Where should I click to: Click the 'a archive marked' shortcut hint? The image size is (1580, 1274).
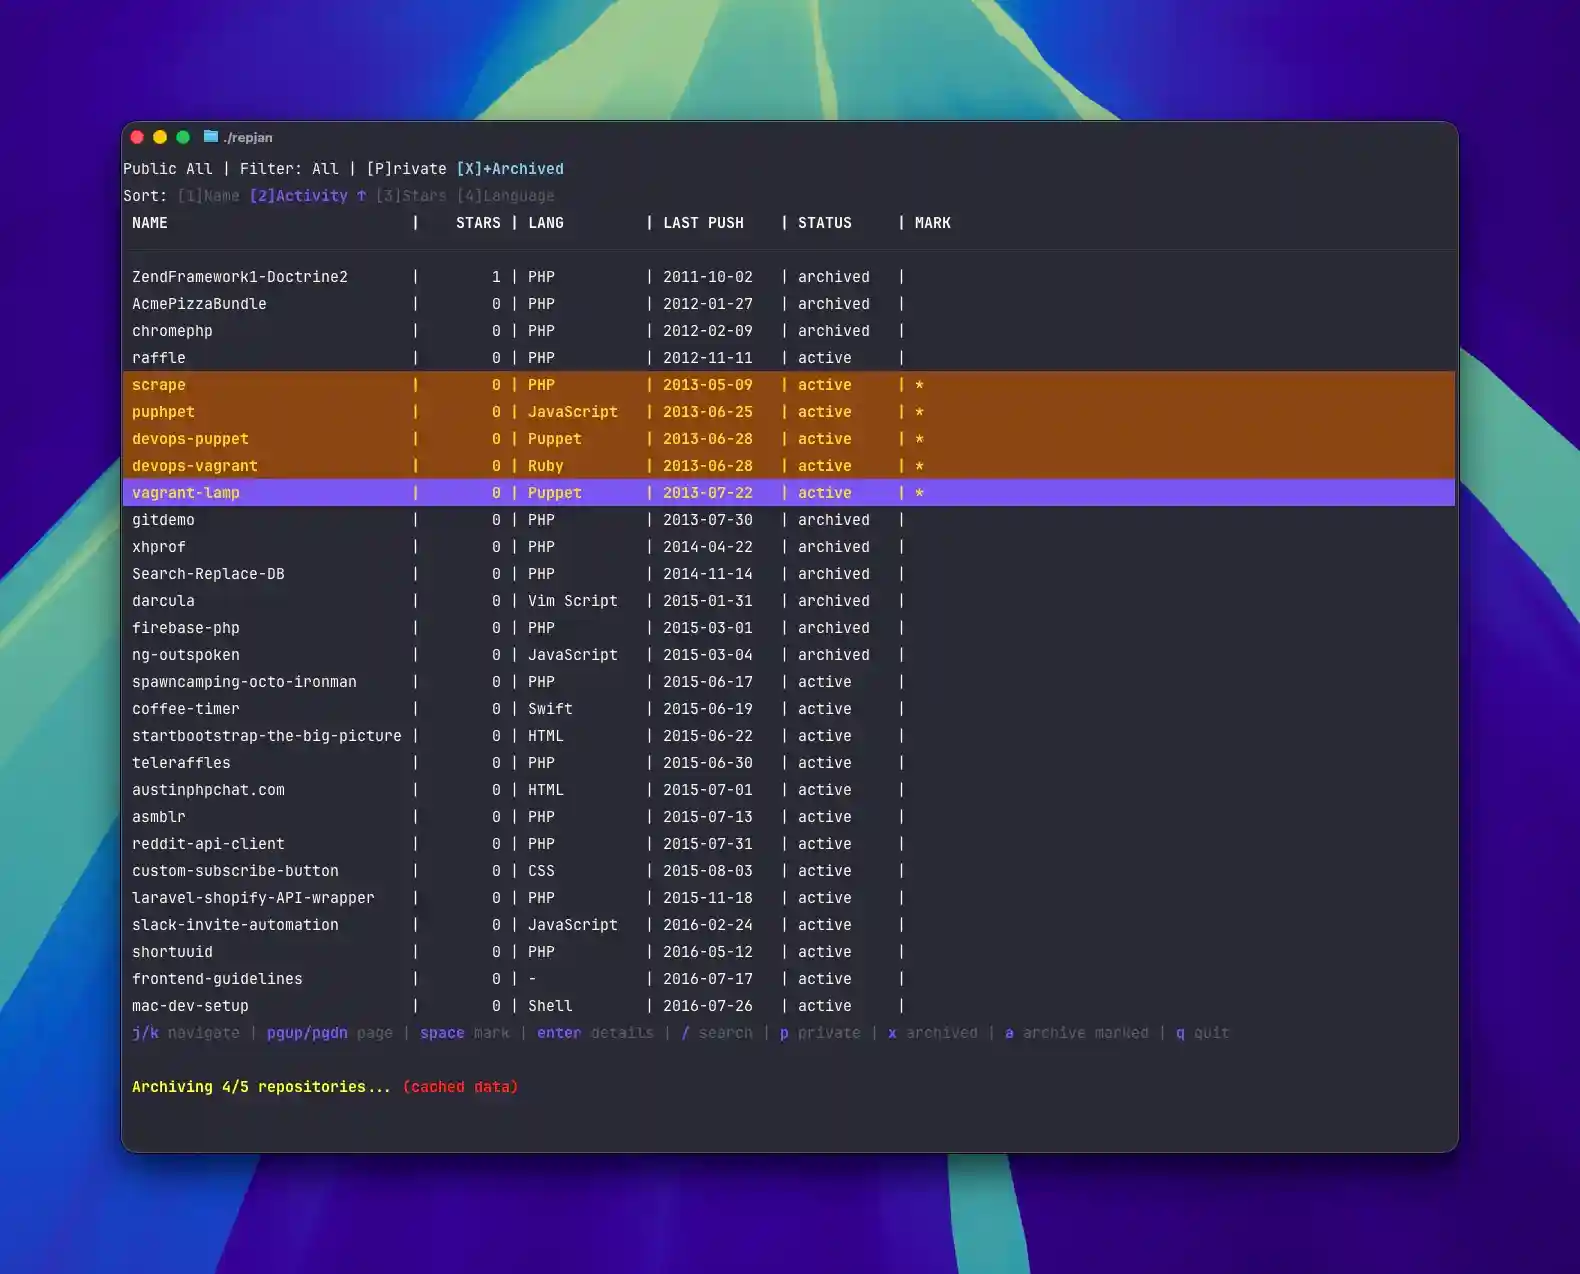pyautogui.click(x=1077, y=1033)
